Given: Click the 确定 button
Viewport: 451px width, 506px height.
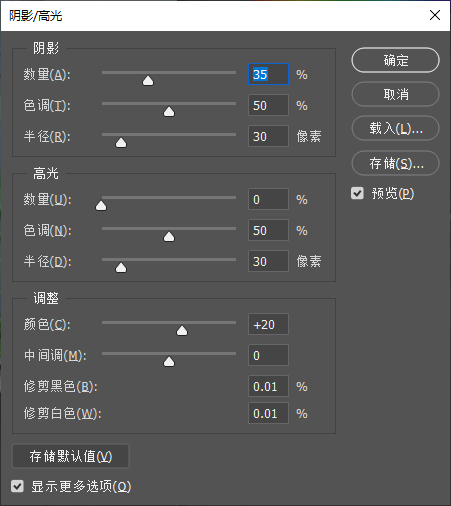Looking at the screenshot, I should point(395,60).
